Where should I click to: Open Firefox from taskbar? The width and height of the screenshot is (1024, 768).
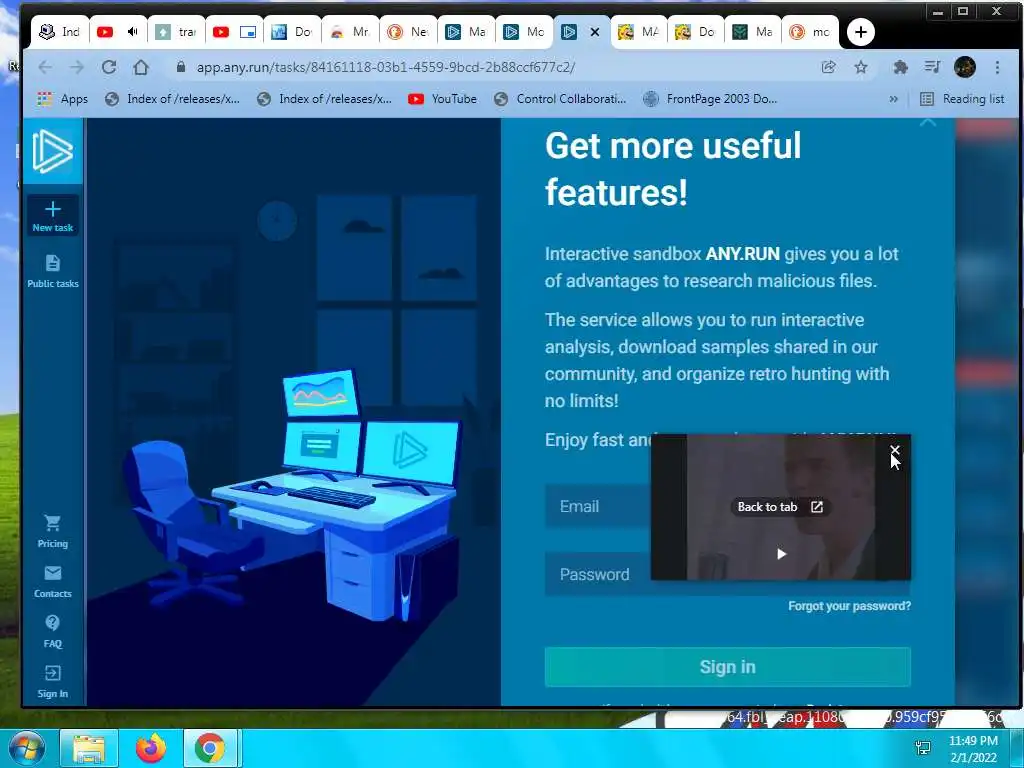[x=151, y=748]
